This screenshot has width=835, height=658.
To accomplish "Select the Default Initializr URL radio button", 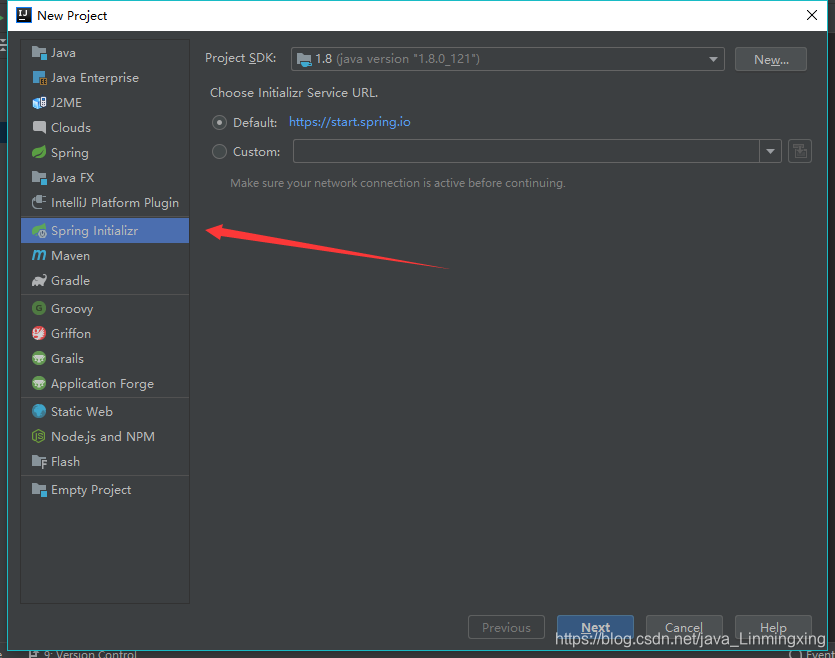I will pos(219,122).
